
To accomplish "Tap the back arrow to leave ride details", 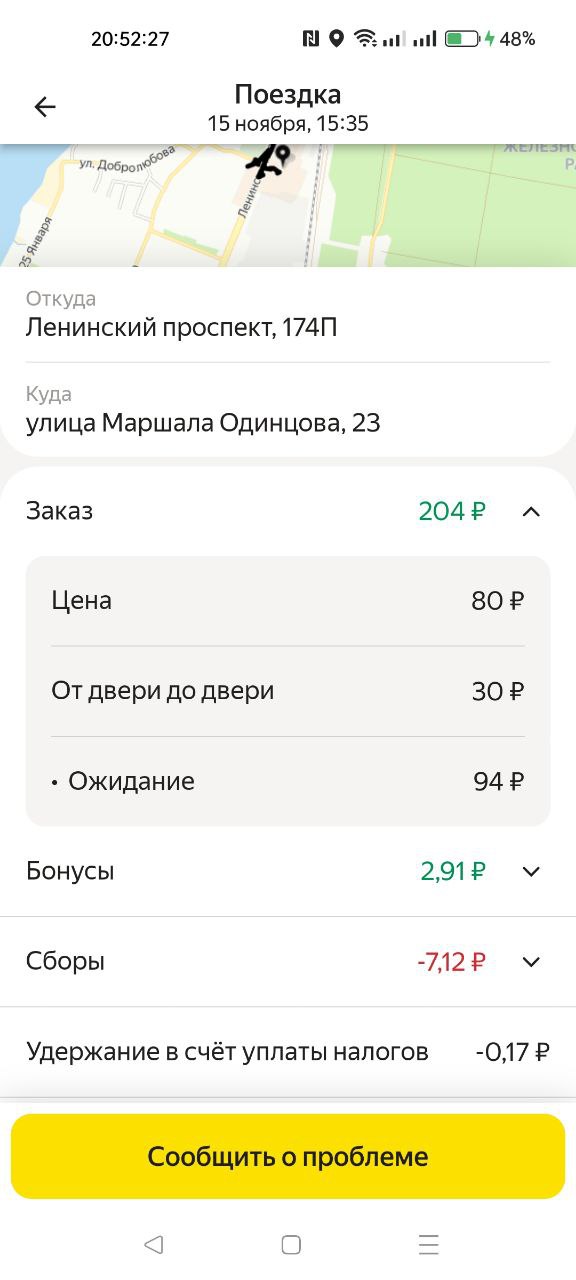I will click(45, 106).
